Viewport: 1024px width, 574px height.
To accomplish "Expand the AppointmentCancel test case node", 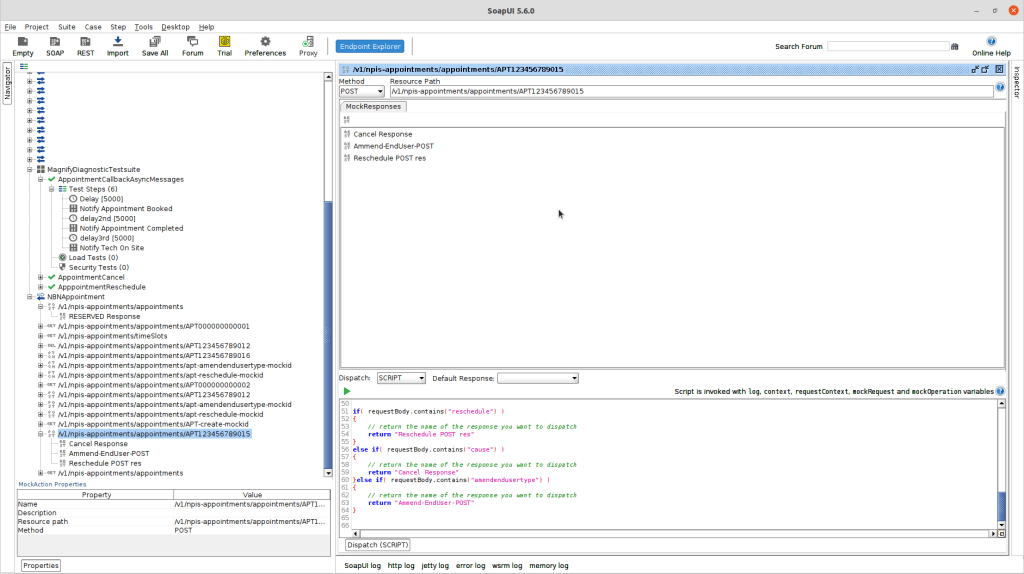I will pyautogui.click(x=41, y=277).
